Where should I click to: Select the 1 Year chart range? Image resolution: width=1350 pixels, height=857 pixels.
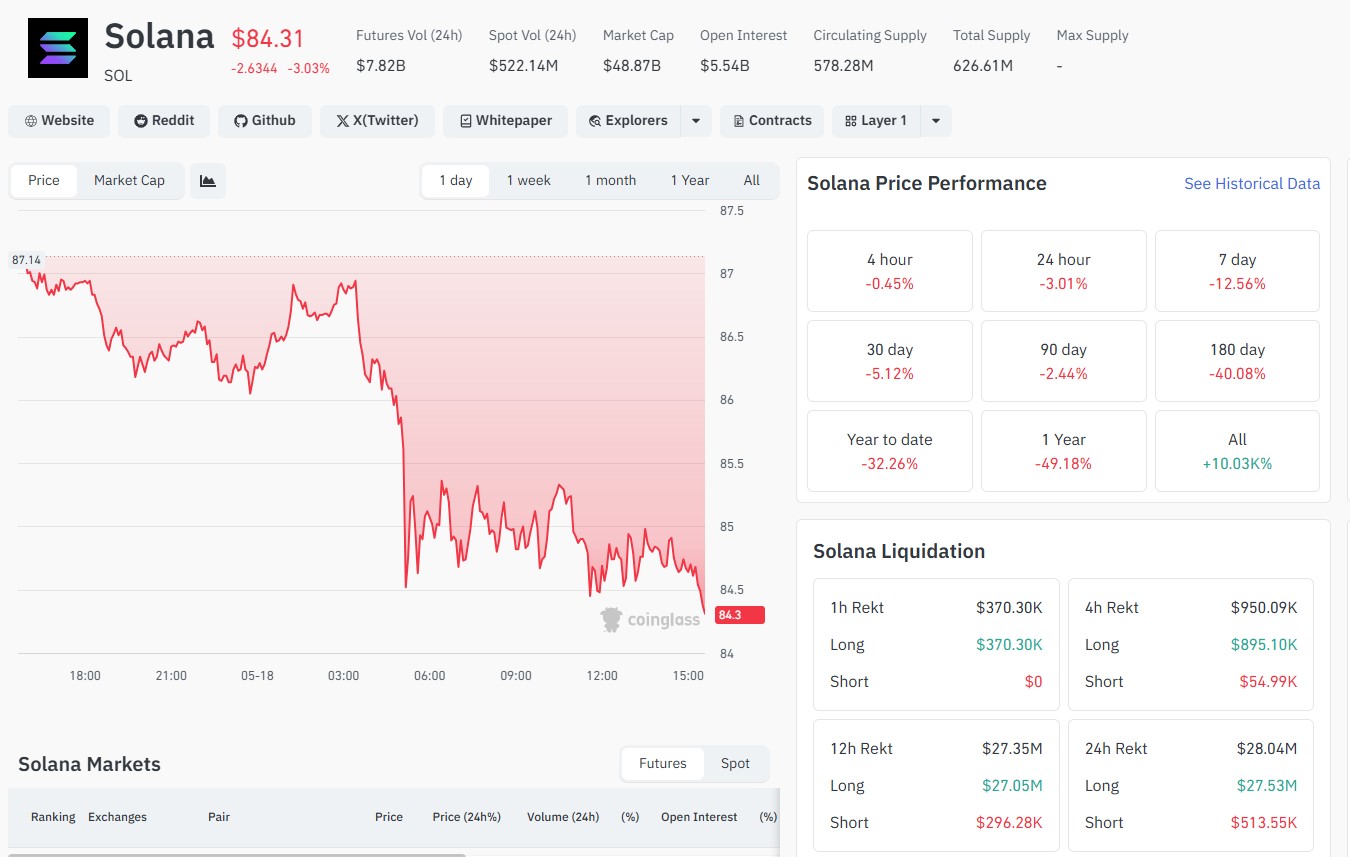[690, 181]
